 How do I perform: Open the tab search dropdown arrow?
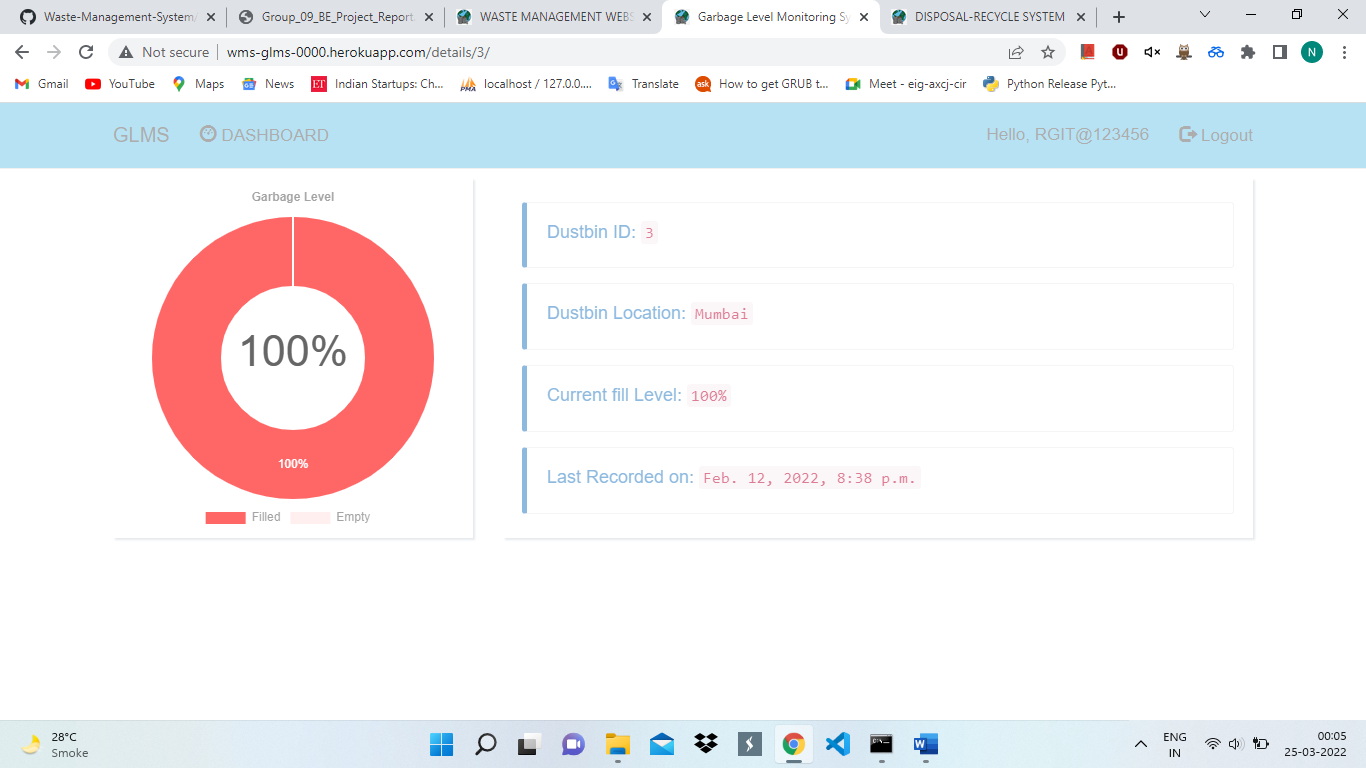(x=1204, y=15)
